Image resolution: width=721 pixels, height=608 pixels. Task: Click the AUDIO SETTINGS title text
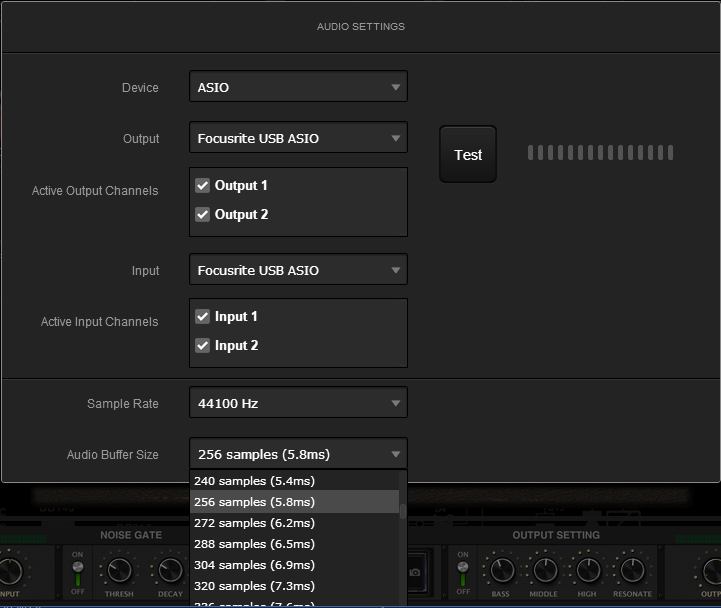click(x=360, y=27)
